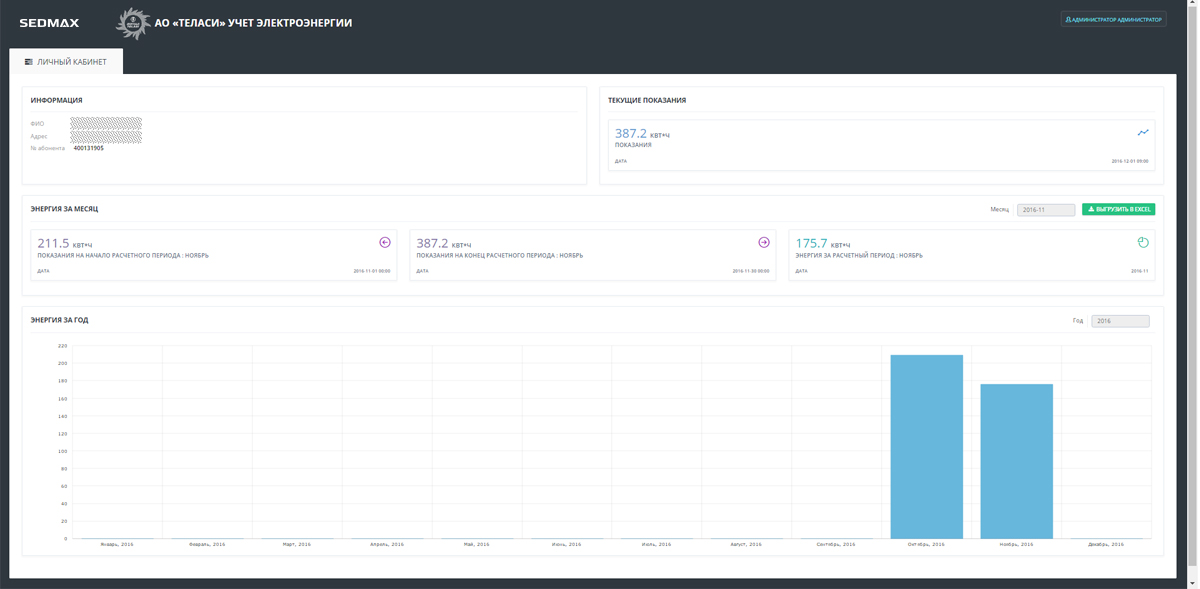Image resolution: width=1200 pixels, height=589 pixels.
Task: Click the purple left-arrow icon on period start card
Action: pos(385,242)
